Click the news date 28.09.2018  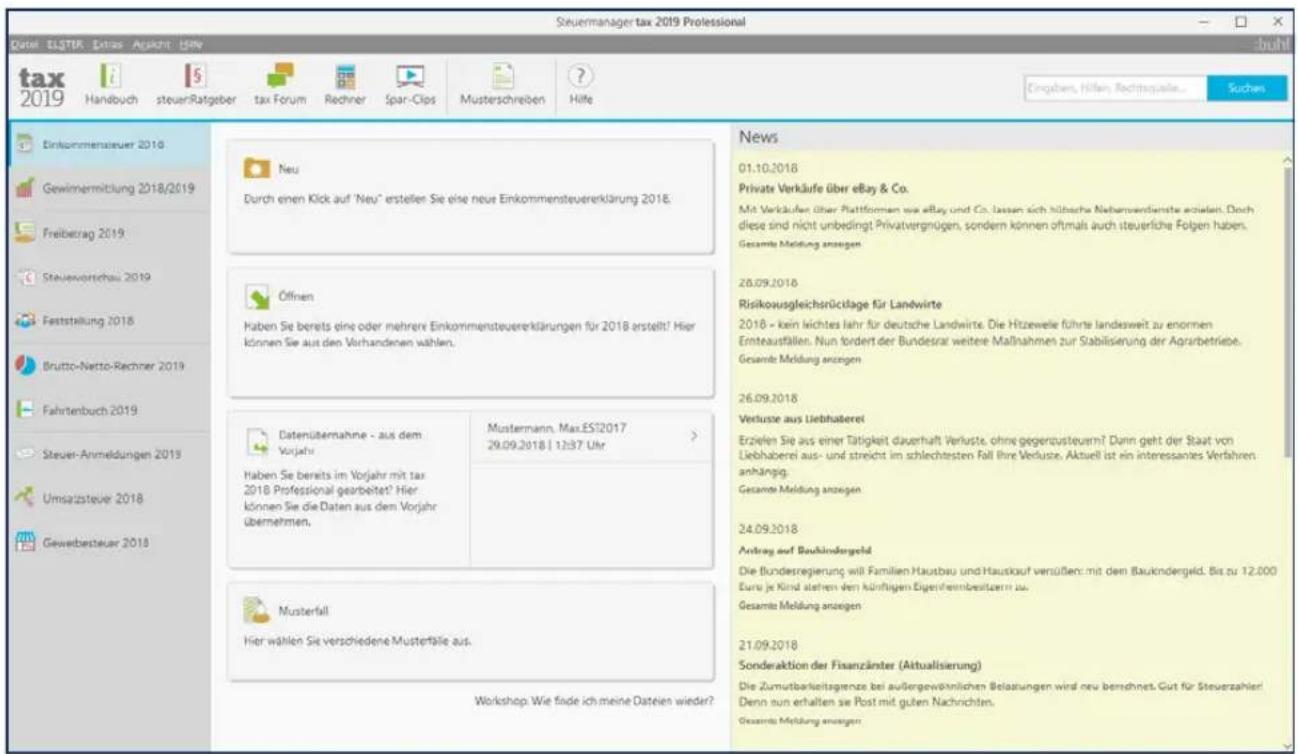(x=767, y=282)
